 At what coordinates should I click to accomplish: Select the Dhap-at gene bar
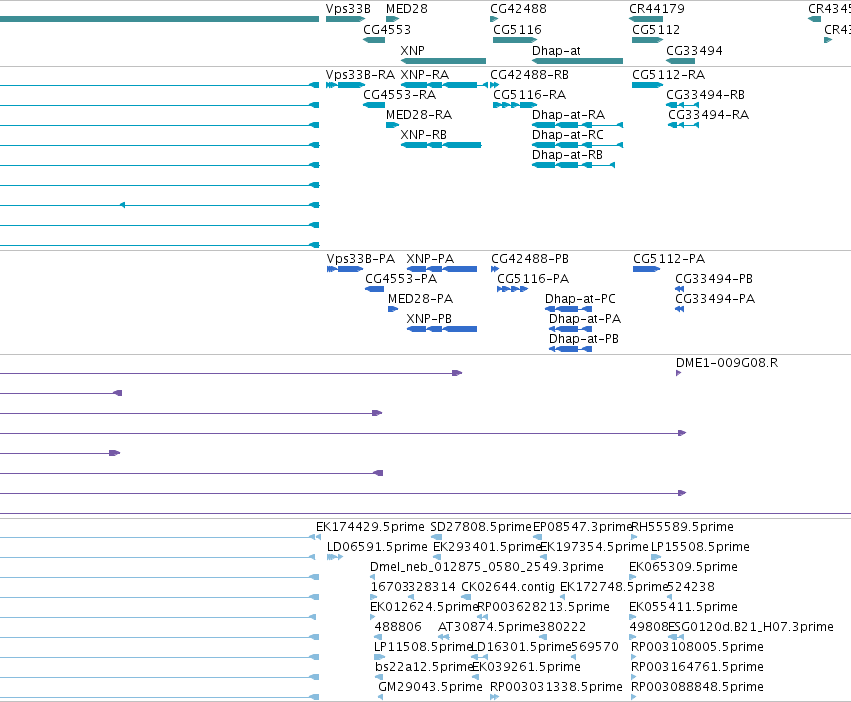point(577,61)
